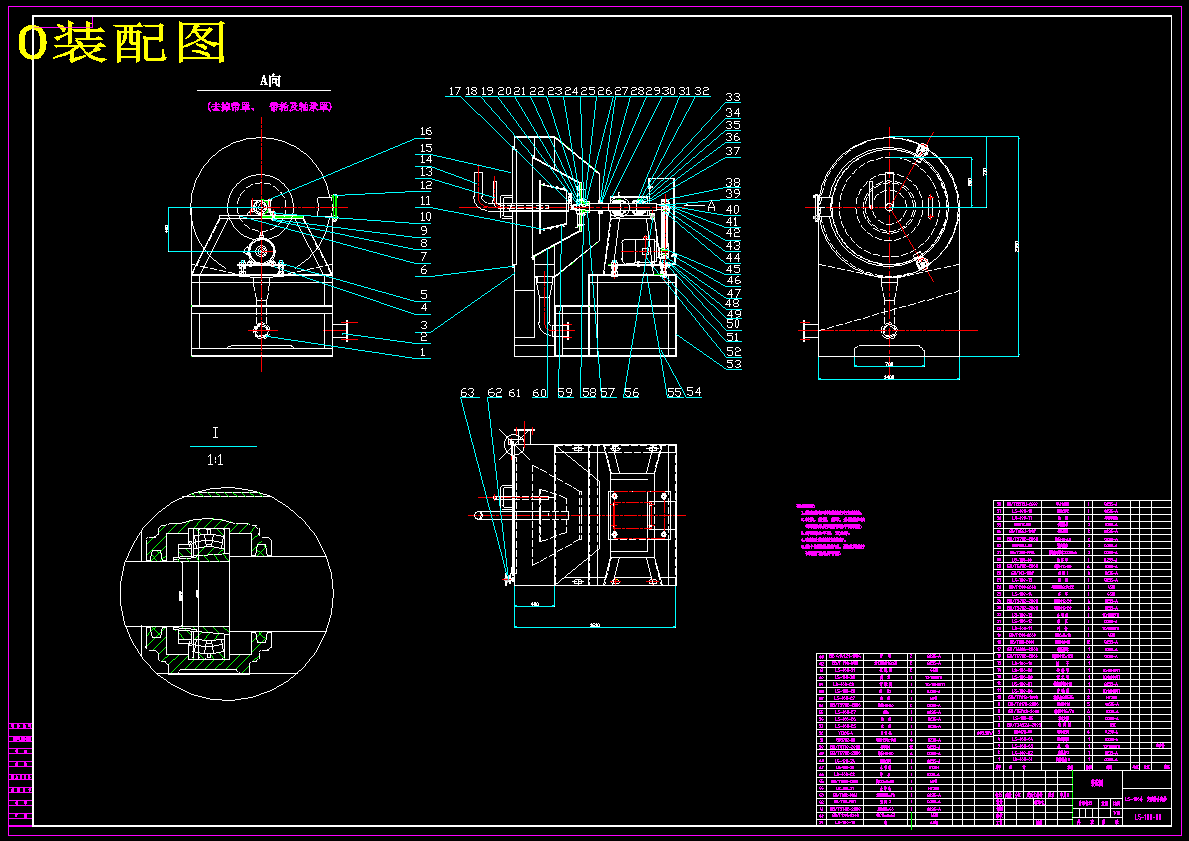
Task: Click part number 15 in left column
Action: tap(425, 148)
